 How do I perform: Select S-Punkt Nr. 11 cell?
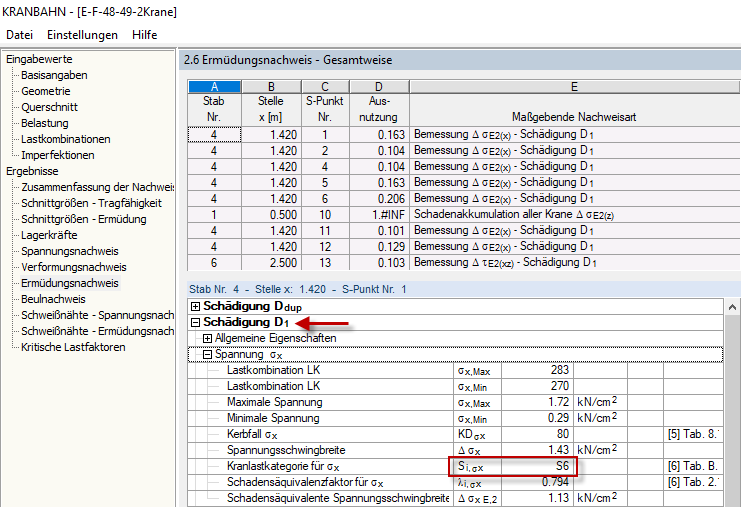click(325, 231)
